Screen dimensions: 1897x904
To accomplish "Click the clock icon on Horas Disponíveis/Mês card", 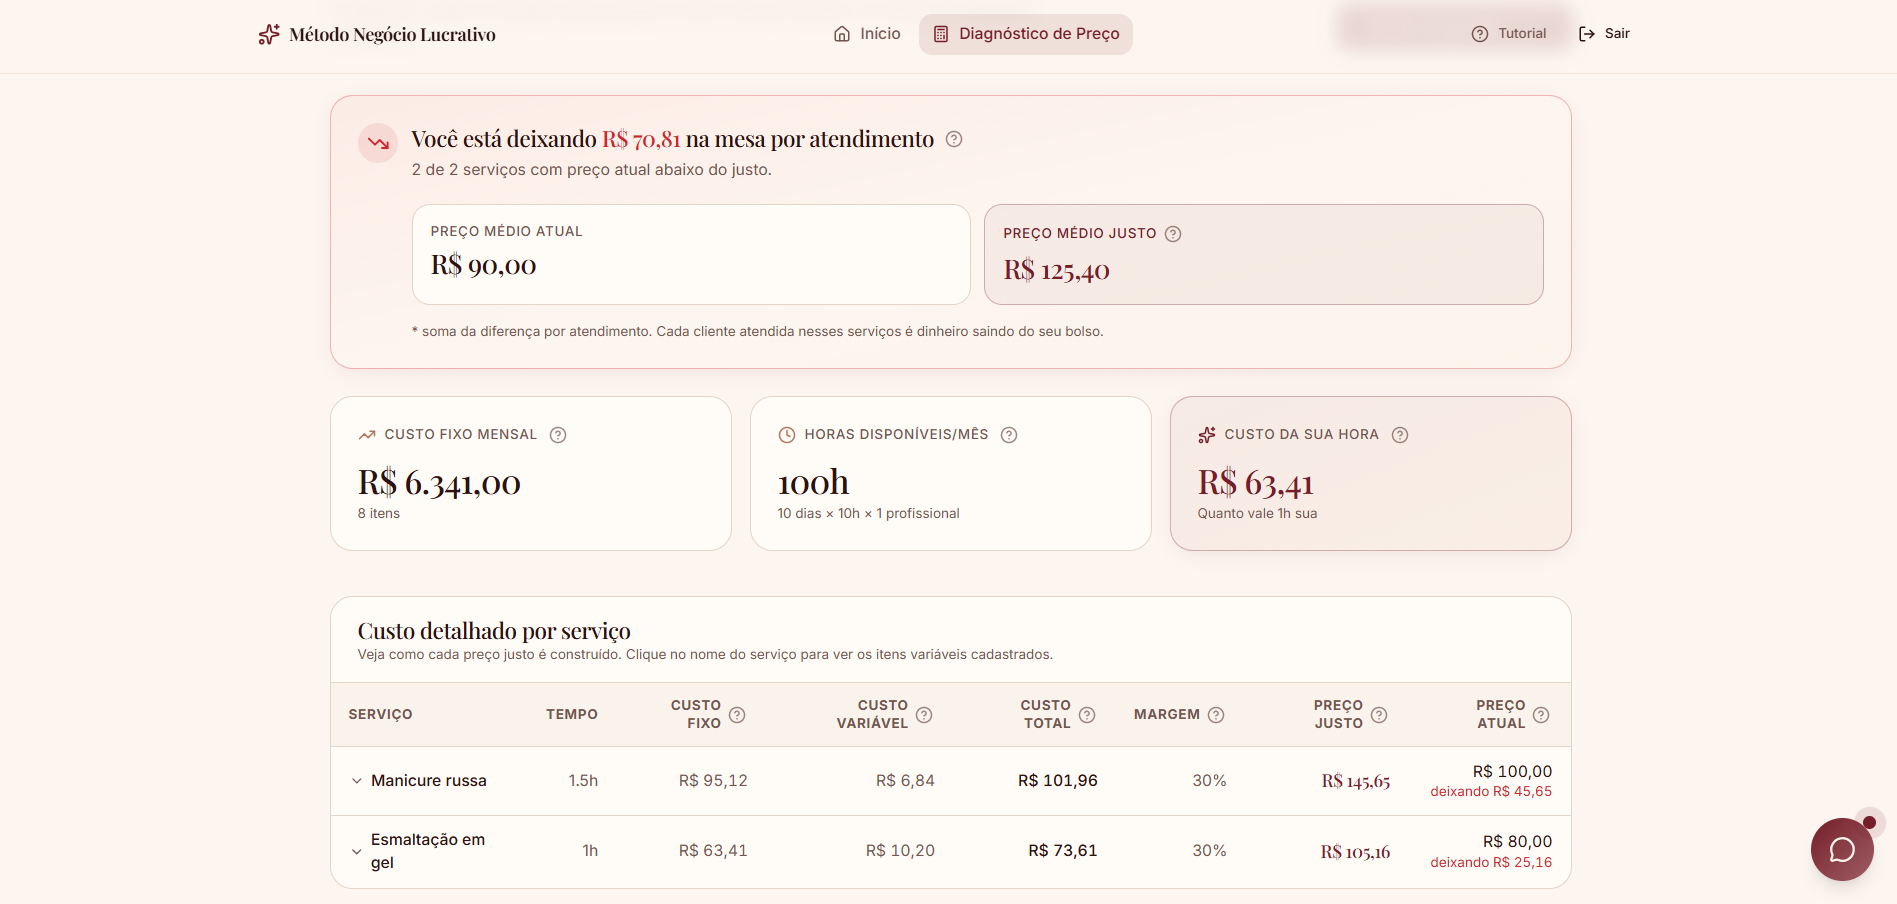I will (x=786, y=434).
